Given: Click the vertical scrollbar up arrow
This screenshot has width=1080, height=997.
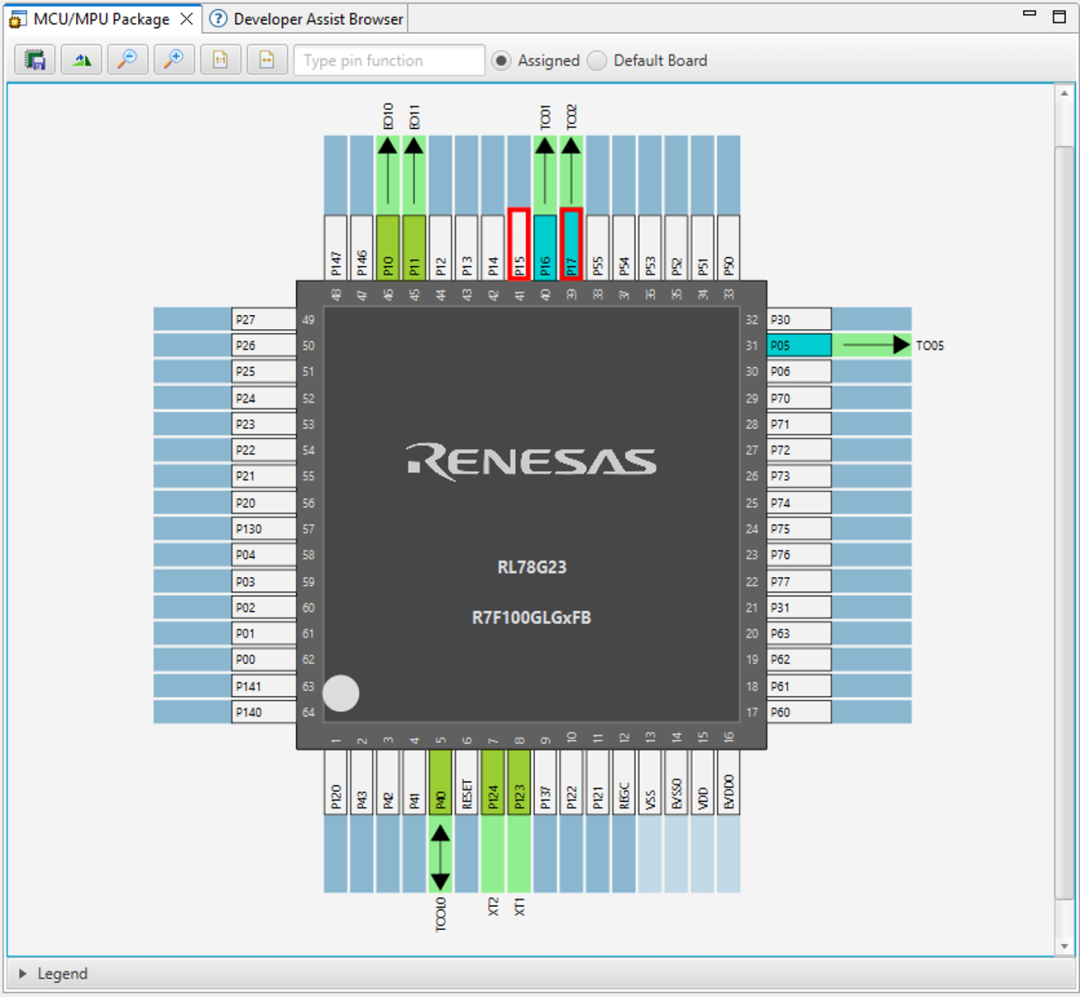Looking at the screenshot, I should pyautogui.click(x=1064, y=93).
